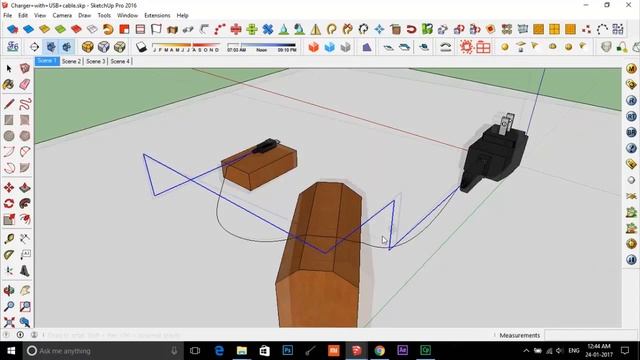Click the red plus-sign toolbar icon
The image size is (640, 360).
click(x=236, y=29)
